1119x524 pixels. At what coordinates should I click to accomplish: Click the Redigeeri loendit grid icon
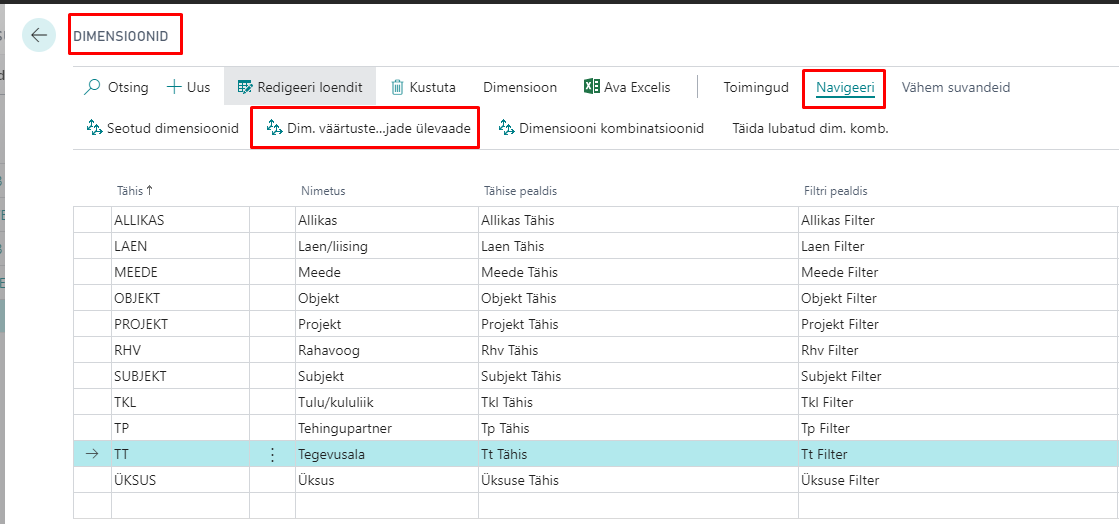[245, 88]
